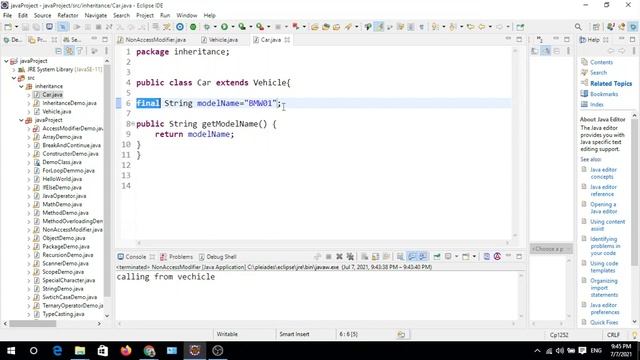Collapse the inheritance package node
The image size is (640, 360).
pos(21,87)
